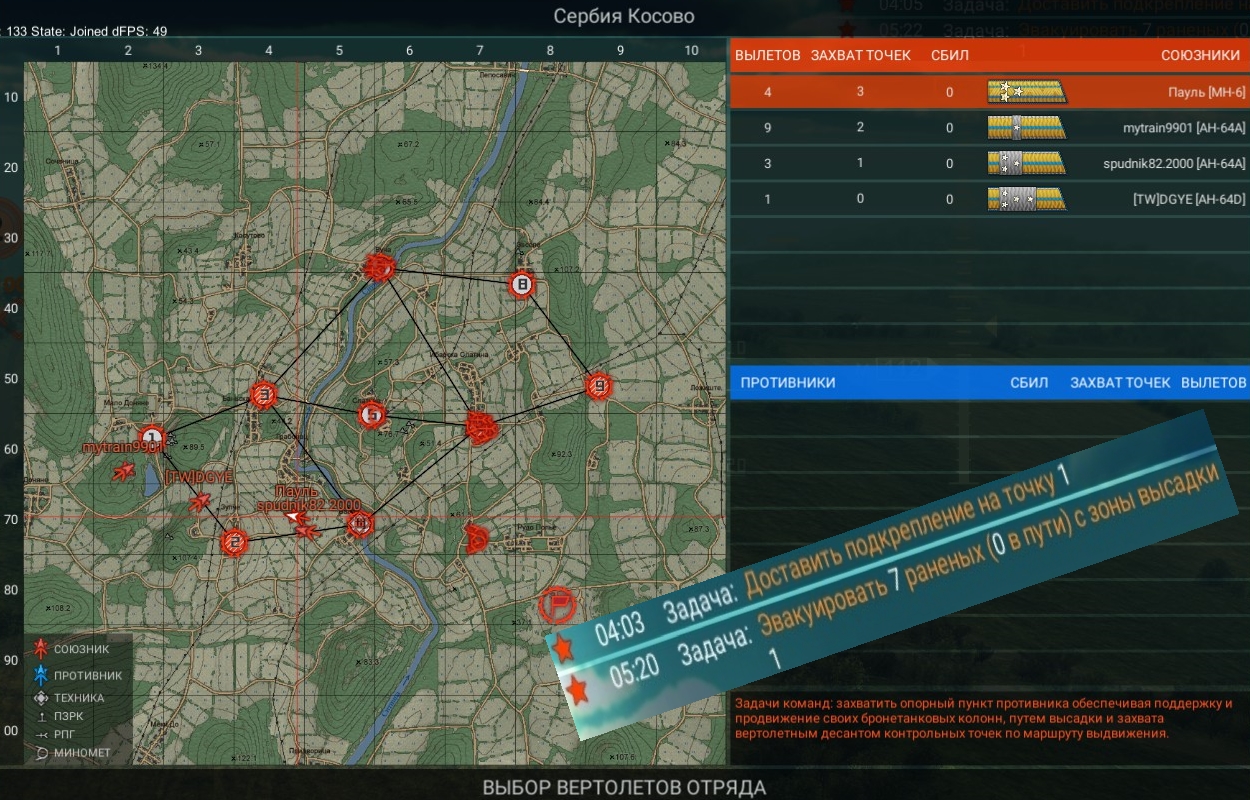
Task: Click the ПРОТИВНИК legend label
Action: 88,675
